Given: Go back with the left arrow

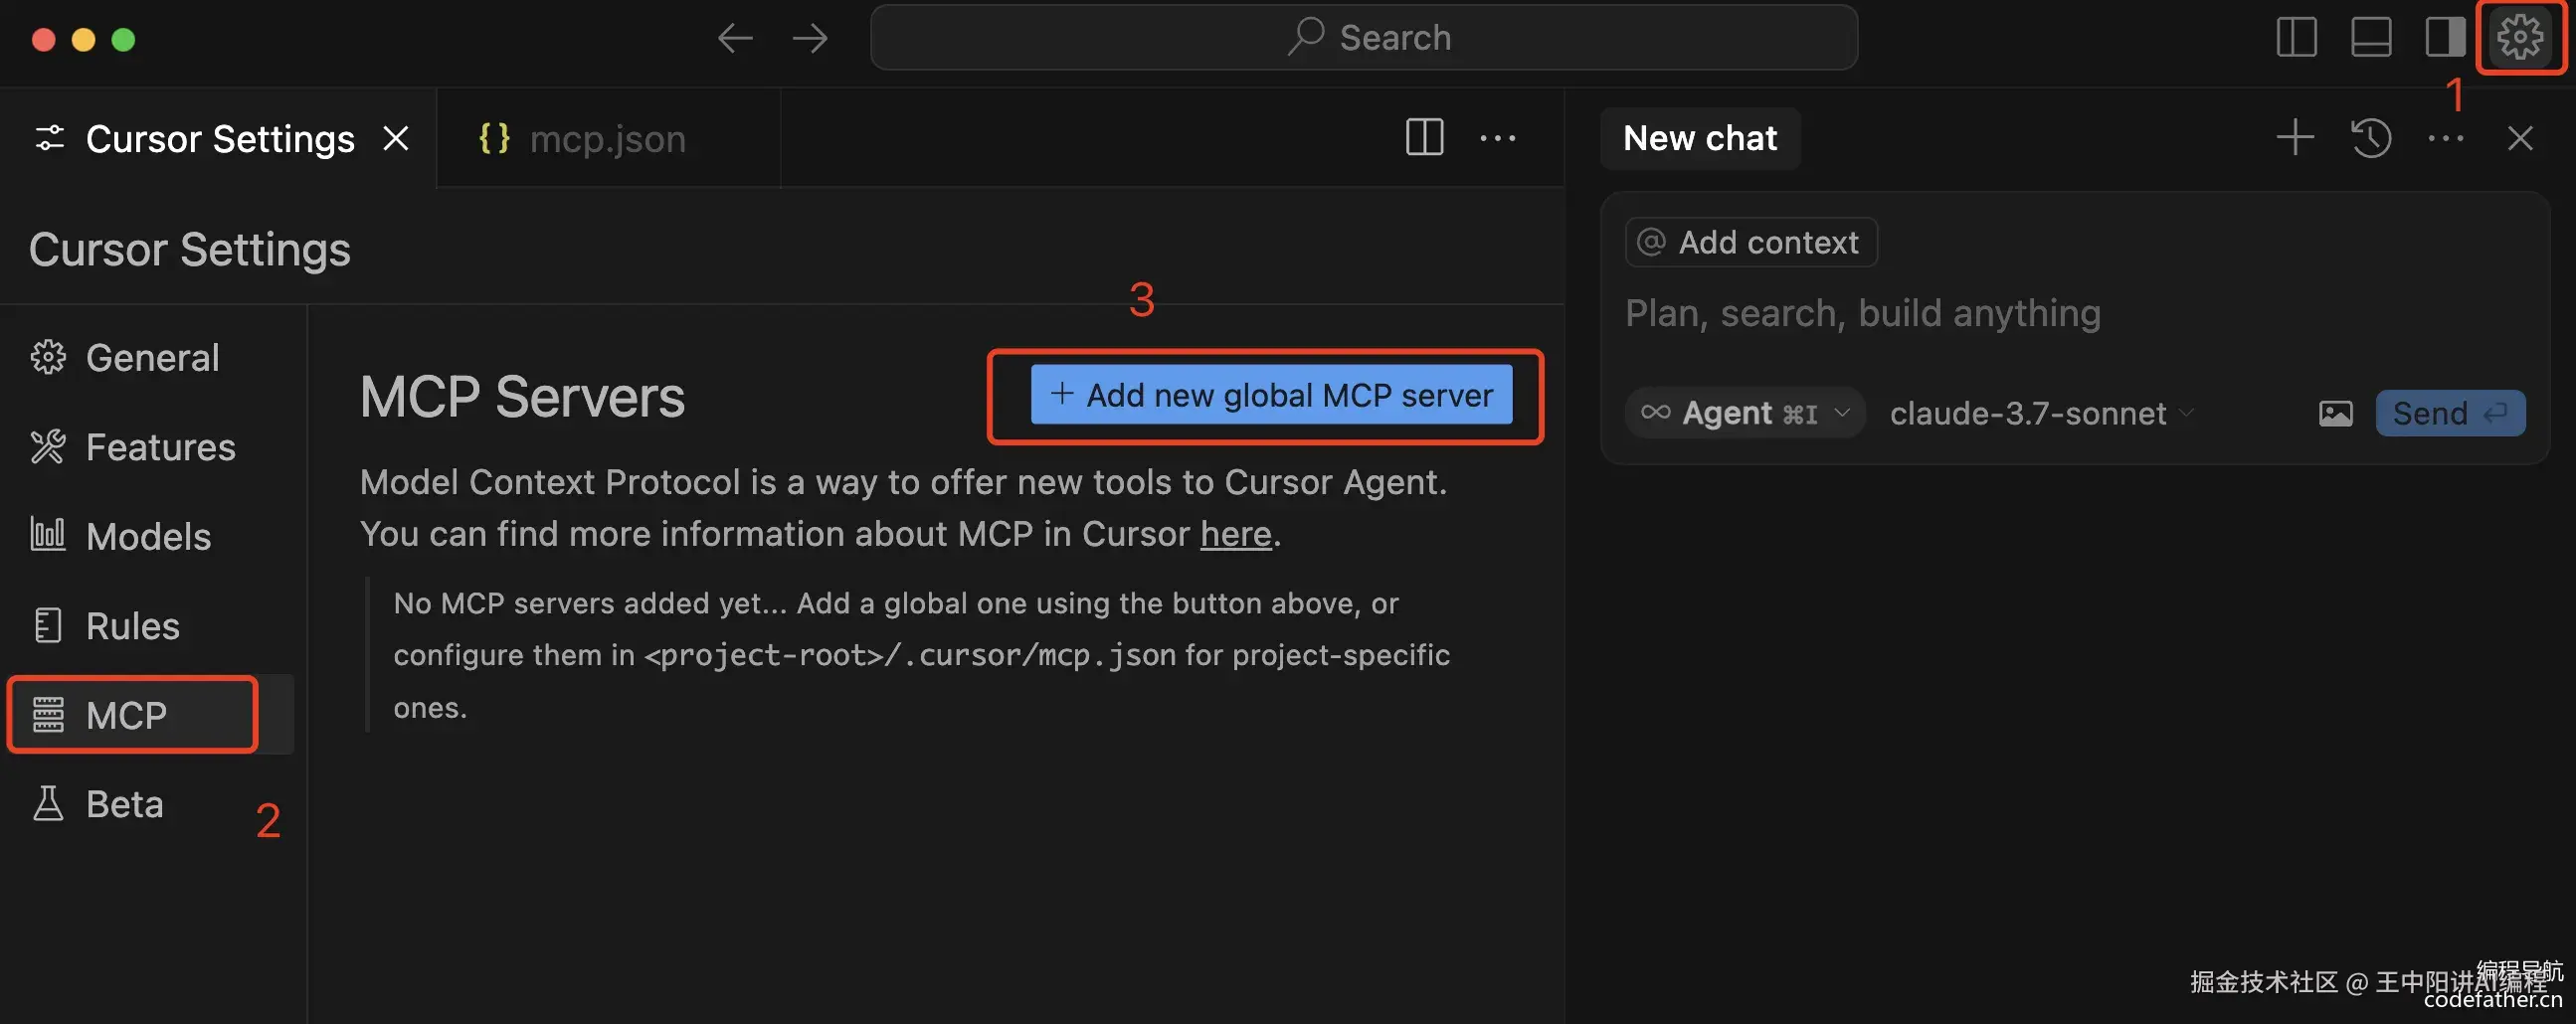Looking at the screenshot, I should pyautogui.click(x=735, y=39).
